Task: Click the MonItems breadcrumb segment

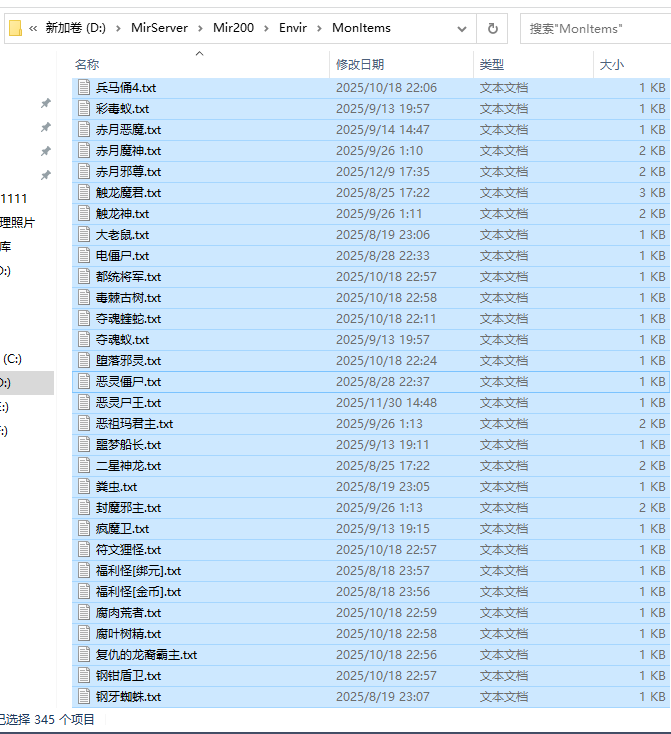Action: 361,28
